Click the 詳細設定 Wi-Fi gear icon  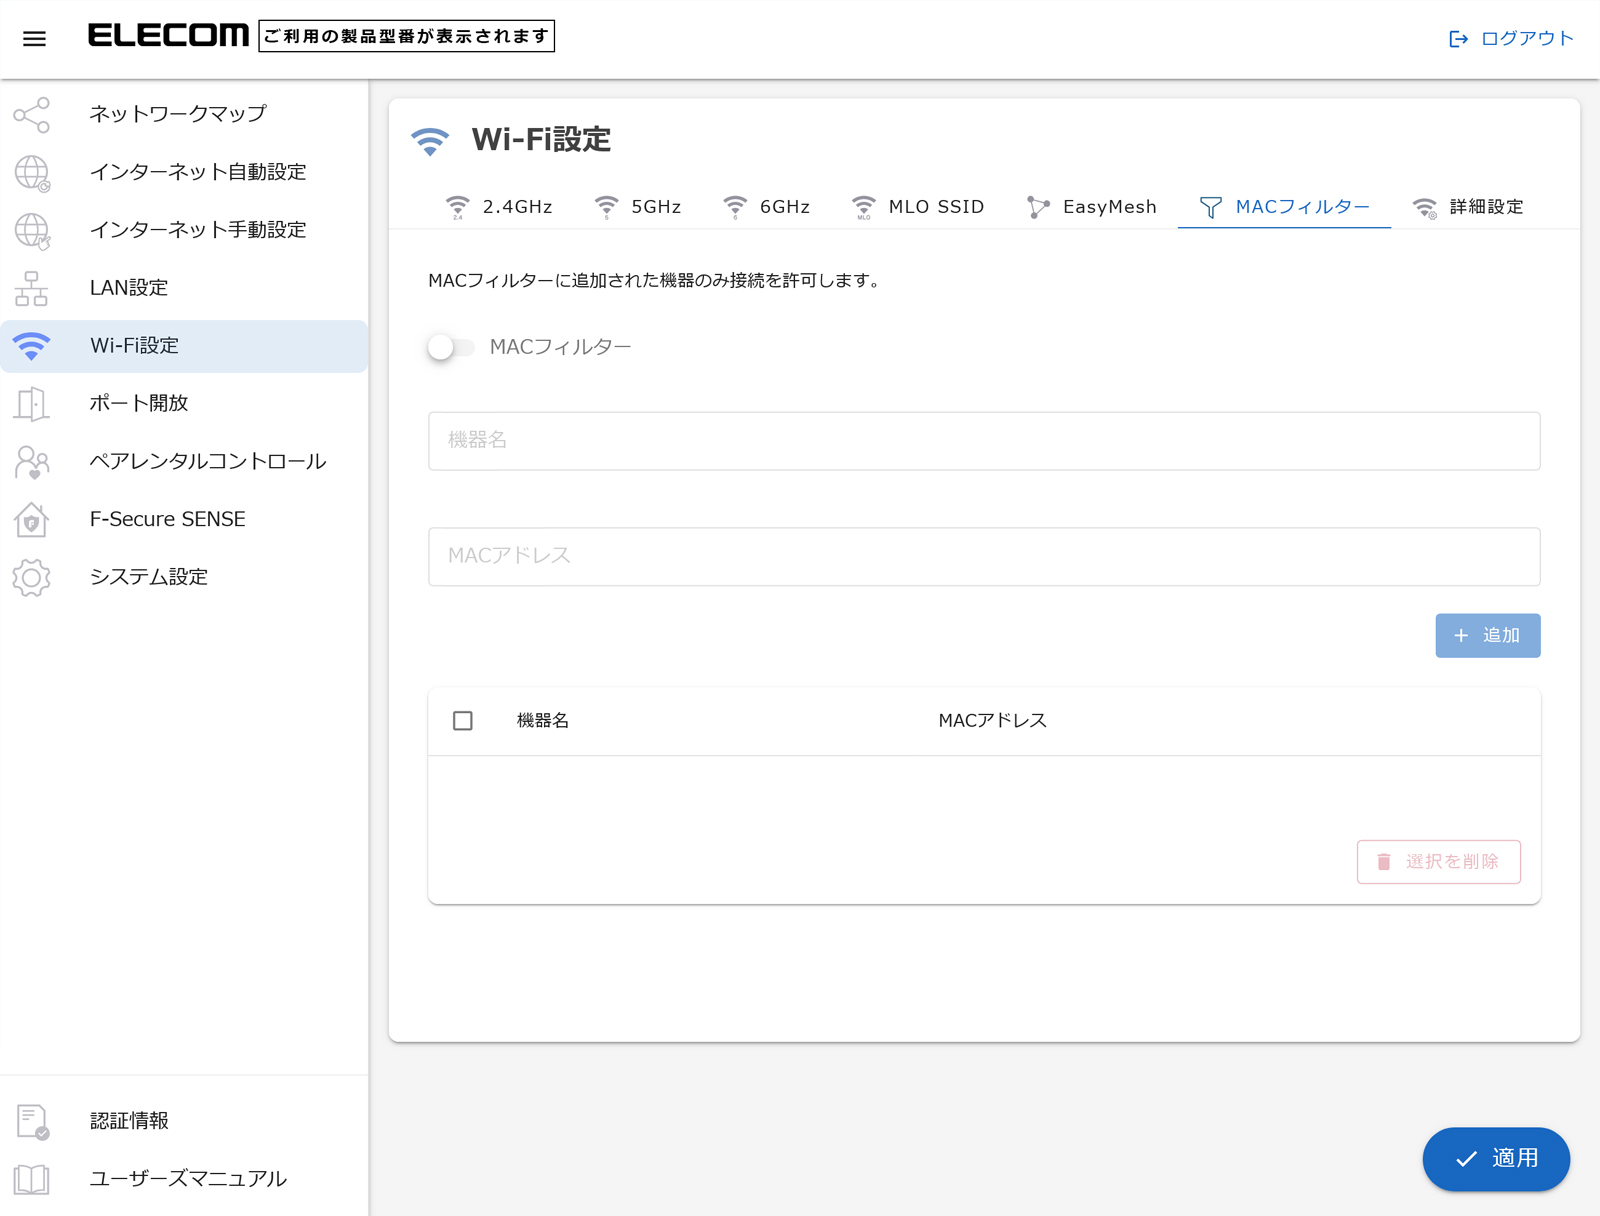point(1425,207)
